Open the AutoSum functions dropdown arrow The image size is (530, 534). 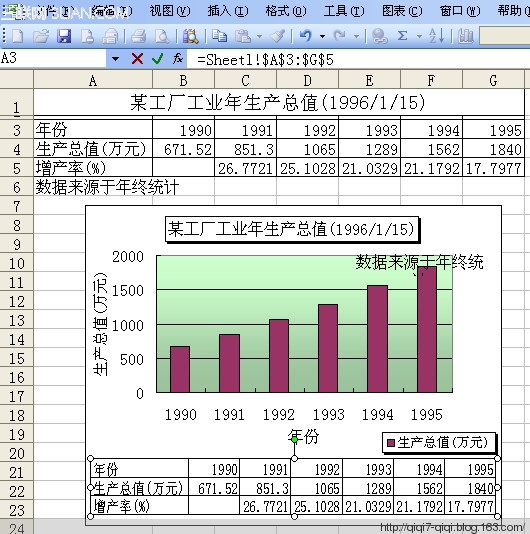pos(419,36)
